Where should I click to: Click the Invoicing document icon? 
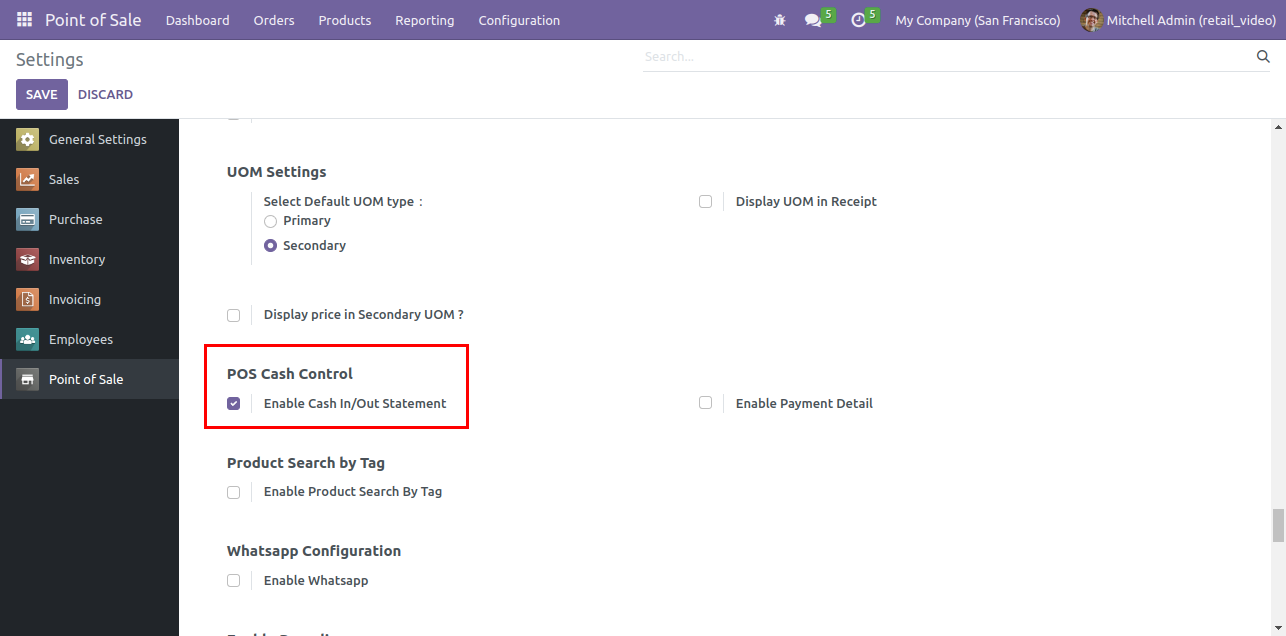tap(28, 300)
